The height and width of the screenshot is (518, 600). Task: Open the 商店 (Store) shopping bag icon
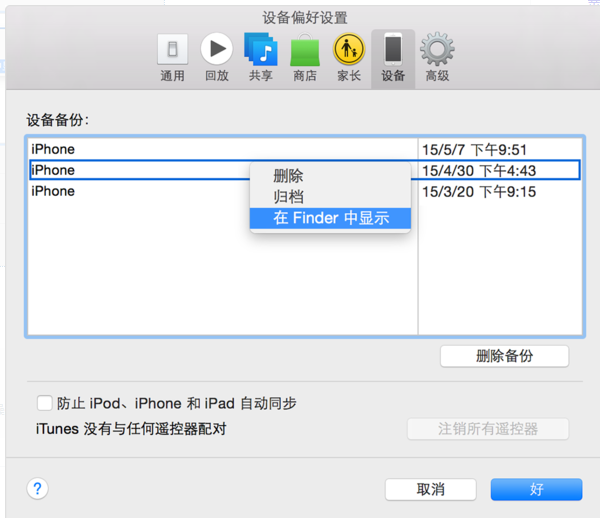pyautogui.click(x=305, y=57)
